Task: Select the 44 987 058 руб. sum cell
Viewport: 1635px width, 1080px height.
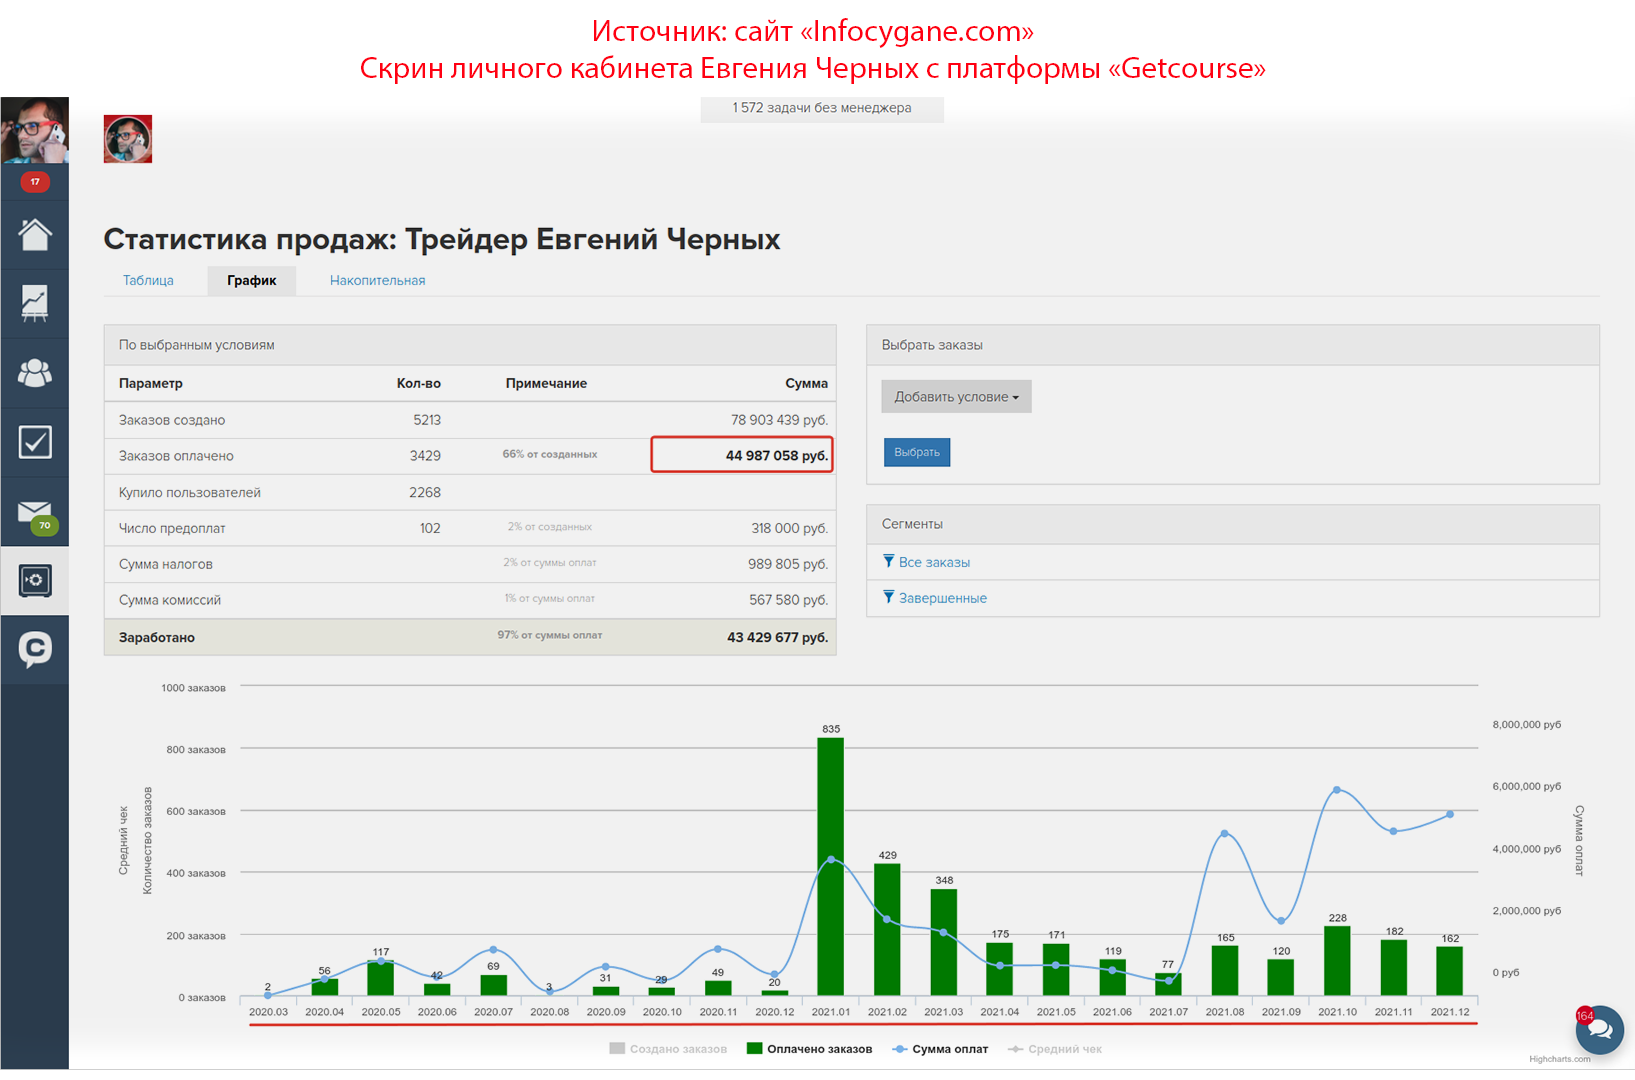Action: [x=742, y=455]
